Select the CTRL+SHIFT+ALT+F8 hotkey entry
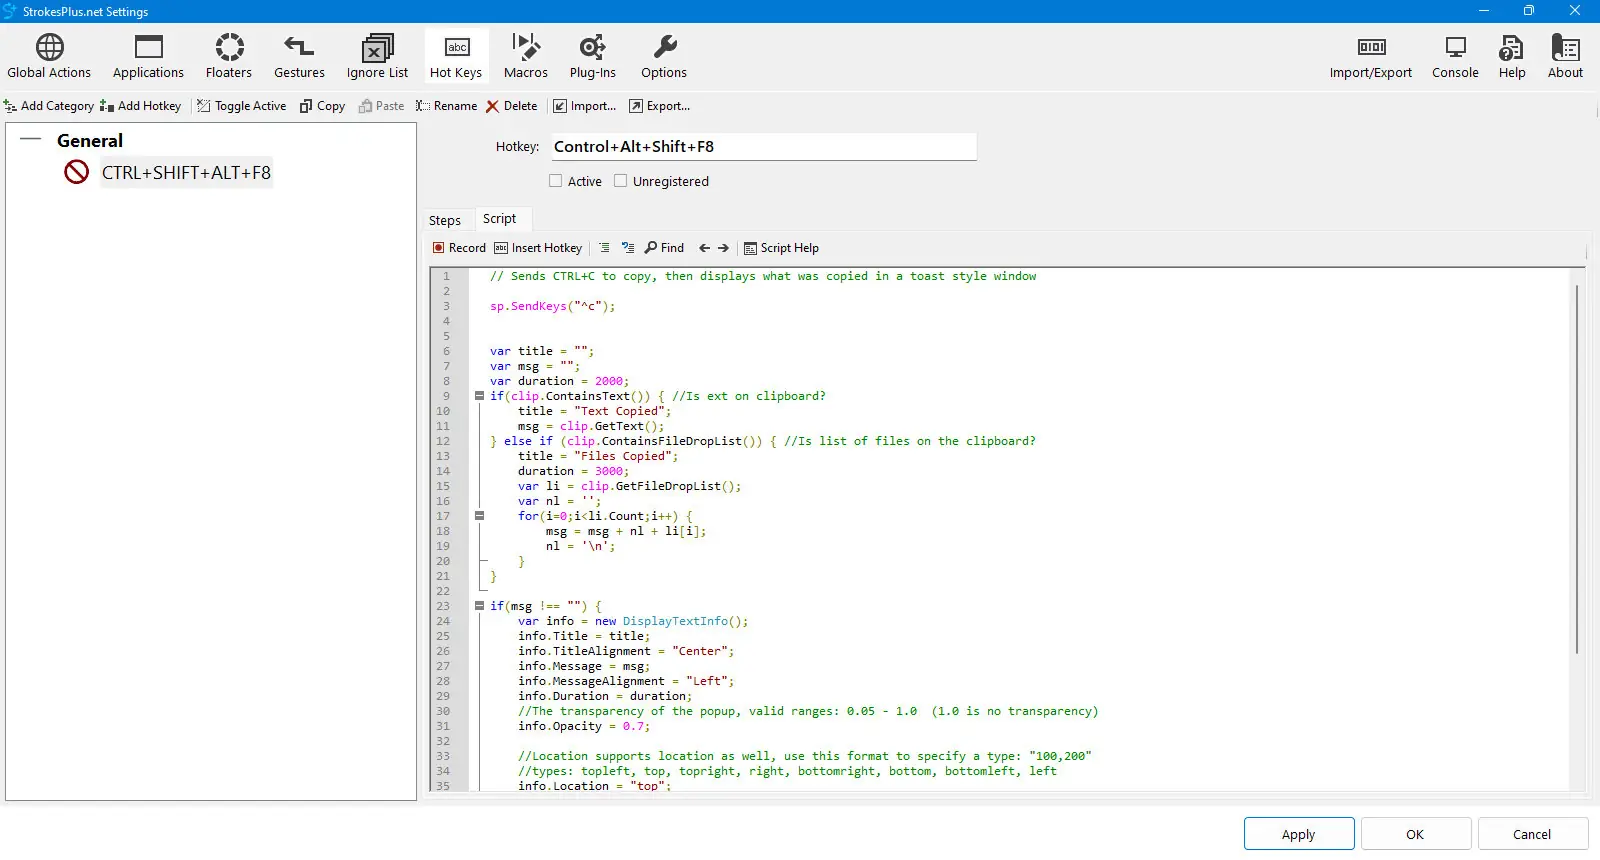This screenshot has width=1600, height=860. coord(186,173)
